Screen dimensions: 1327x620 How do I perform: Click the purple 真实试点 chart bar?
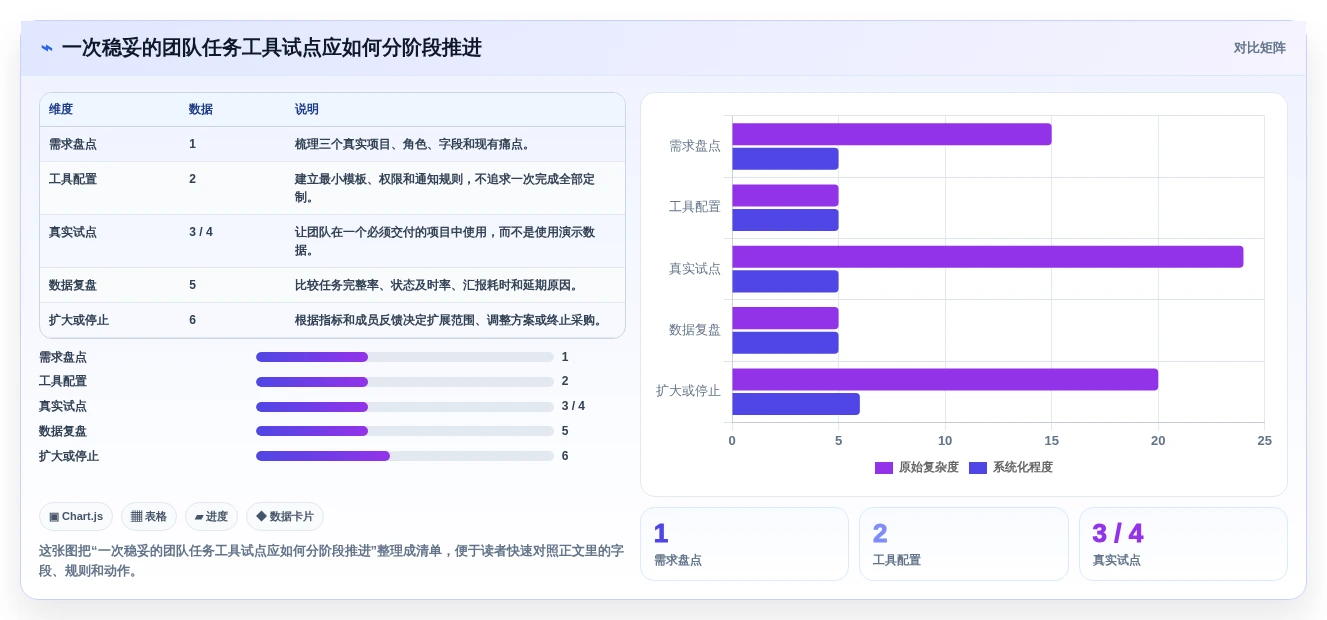coord(987,257)
